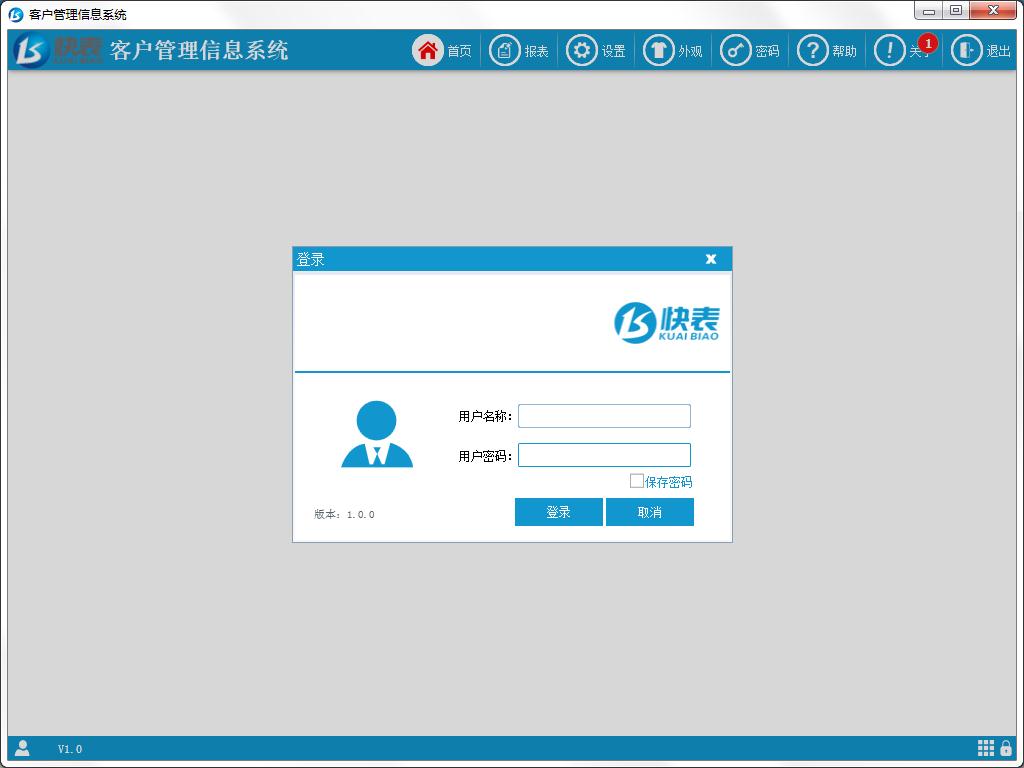Maximize the application window

[956, 10]
